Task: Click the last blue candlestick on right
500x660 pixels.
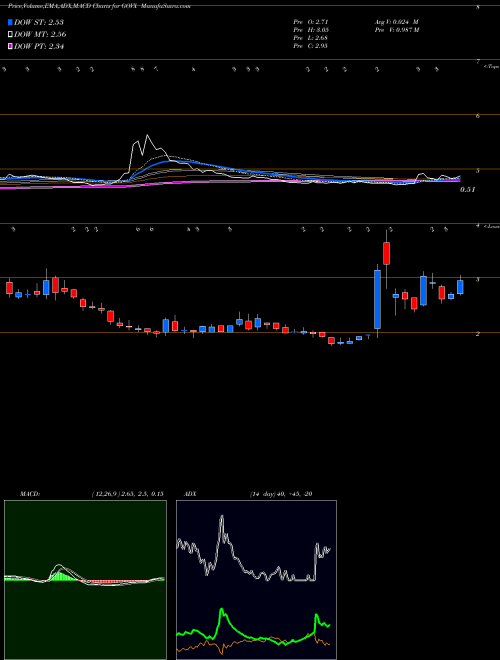Action: pos(460,287)
